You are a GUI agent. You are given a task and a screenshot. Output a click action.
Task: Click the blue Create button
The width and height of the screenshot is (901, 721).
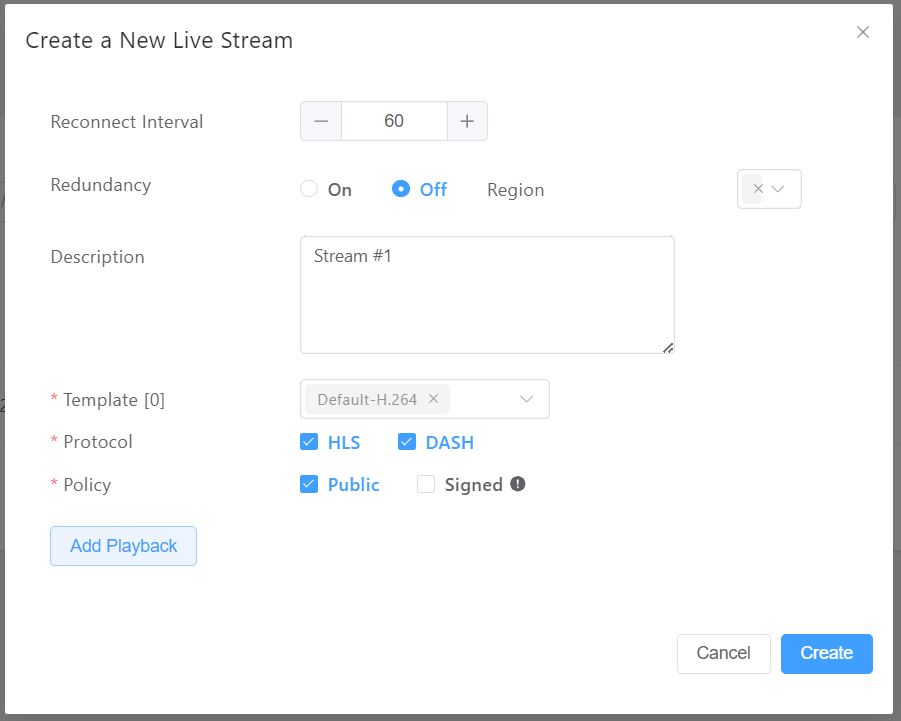[x=826, y=653]
